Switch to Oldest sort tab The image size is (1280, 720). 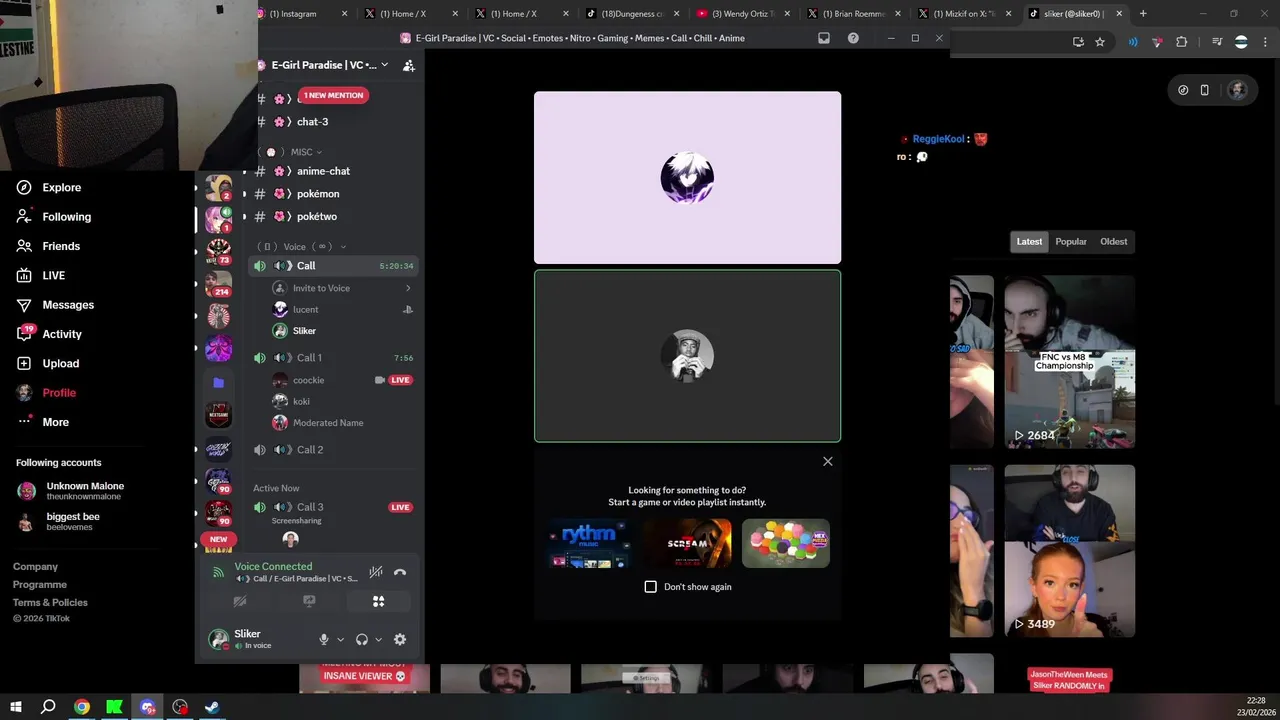click(1114, 241)
